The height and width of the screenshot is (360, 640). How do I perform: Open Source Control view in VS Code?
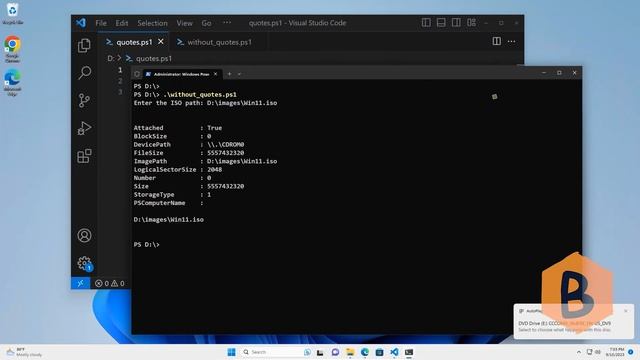[x=84, y=100]
